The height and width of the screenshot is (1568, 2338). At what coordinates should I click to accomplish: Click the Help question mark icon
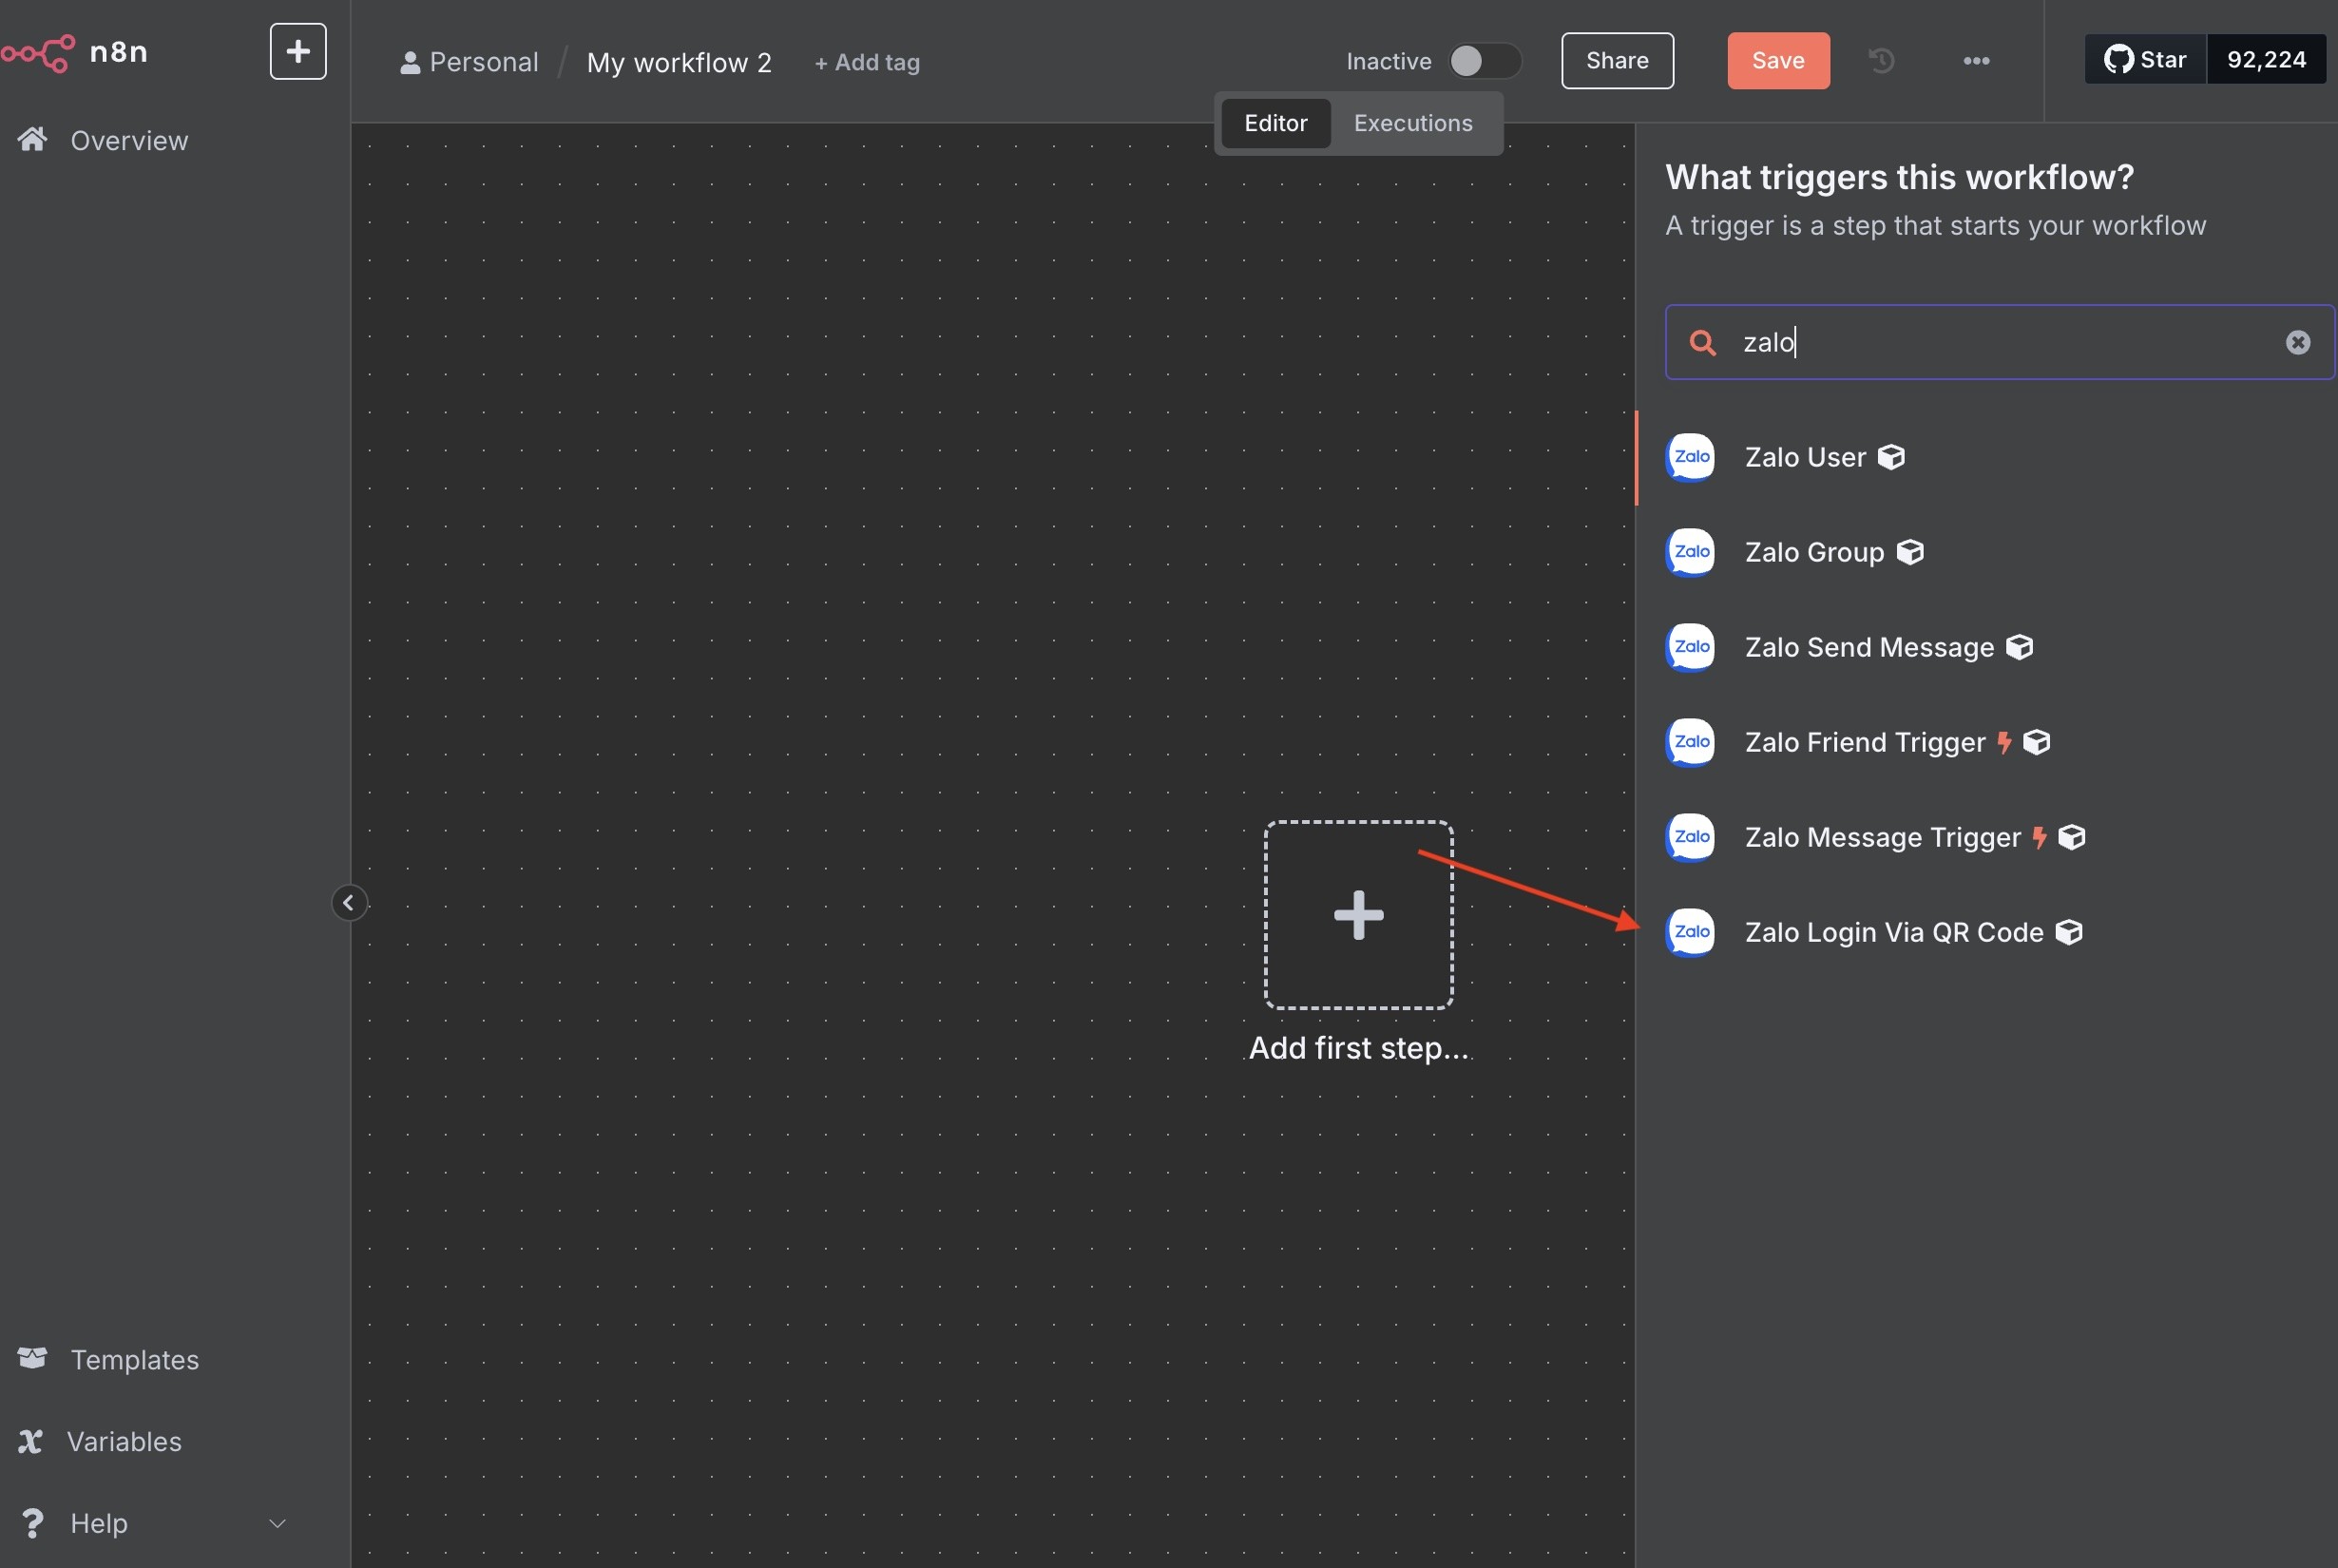32,1523
